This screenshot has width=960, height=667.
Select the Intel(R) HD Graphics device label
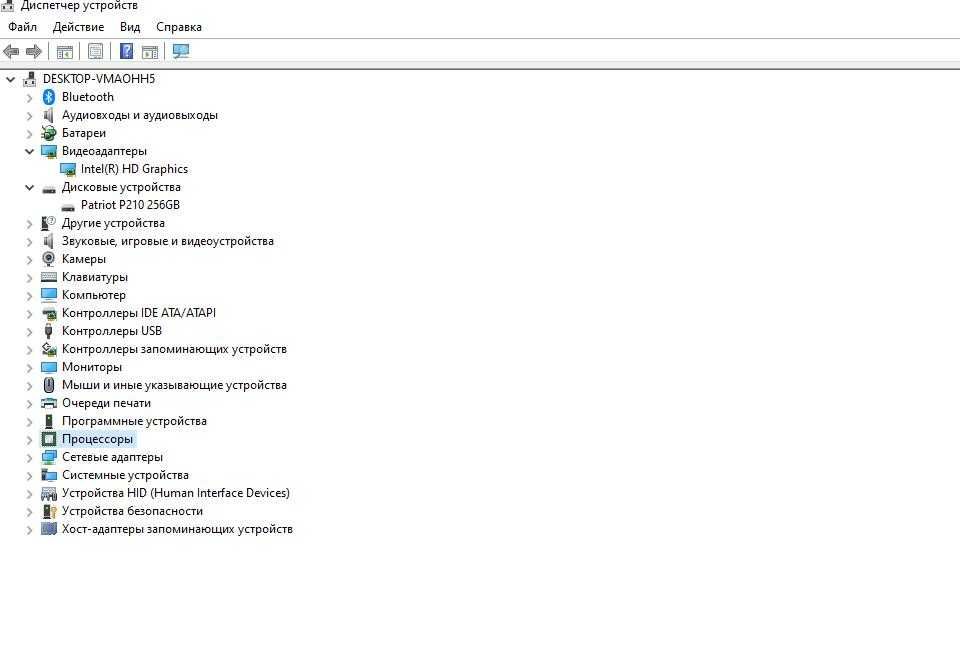point(134,169)
